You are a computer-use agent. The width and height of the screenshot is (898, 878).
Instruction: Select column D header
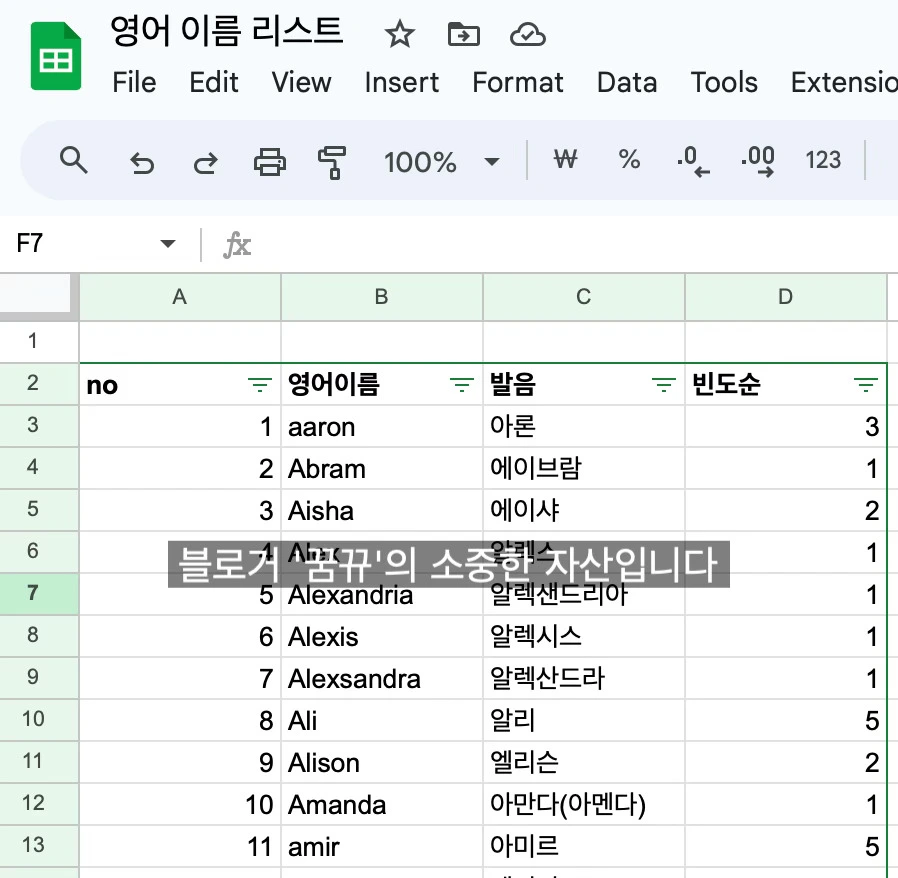pyautogui.click(x=786, y=297)
